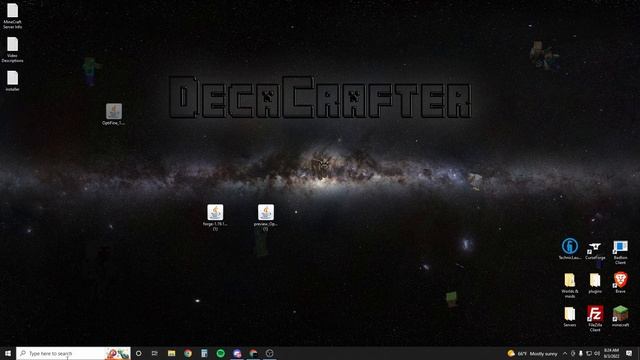The width and height of the screenshot is (640, 360).
Task: Open Google Chrome from the taskbar
Action: tap(188, 353)
